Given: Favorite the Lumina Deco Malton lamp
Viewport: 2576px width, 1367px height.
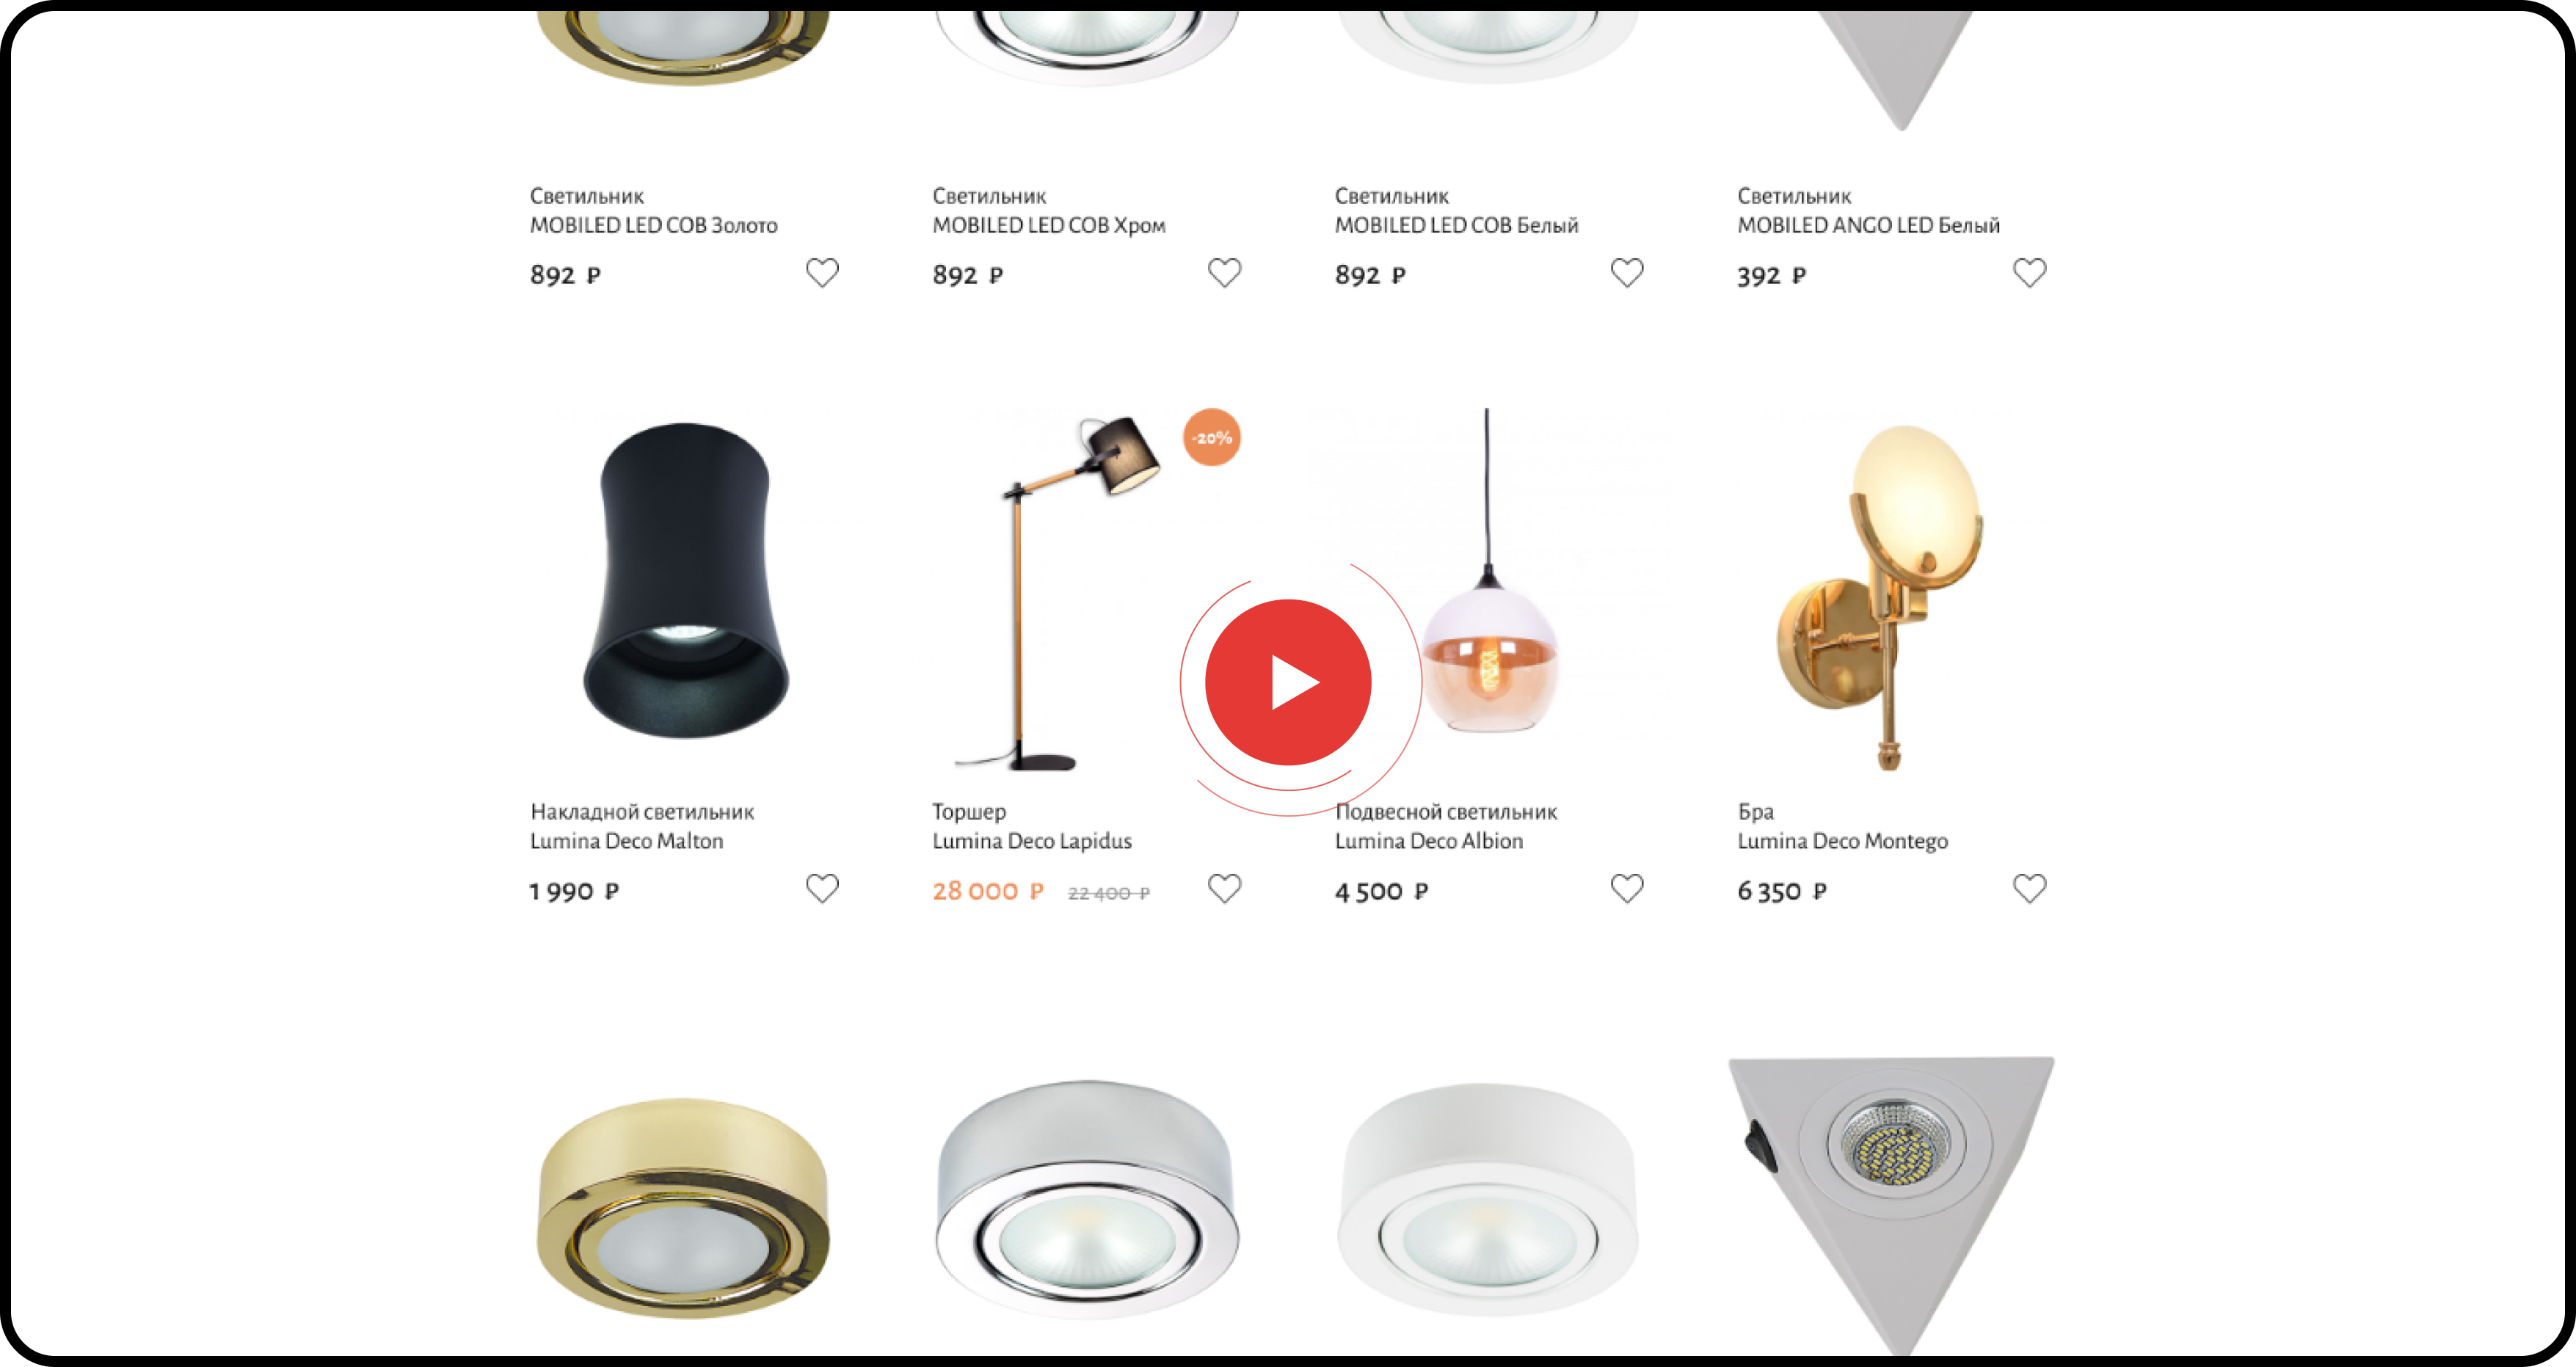Looking at the screenshot, I should (822, 888).
